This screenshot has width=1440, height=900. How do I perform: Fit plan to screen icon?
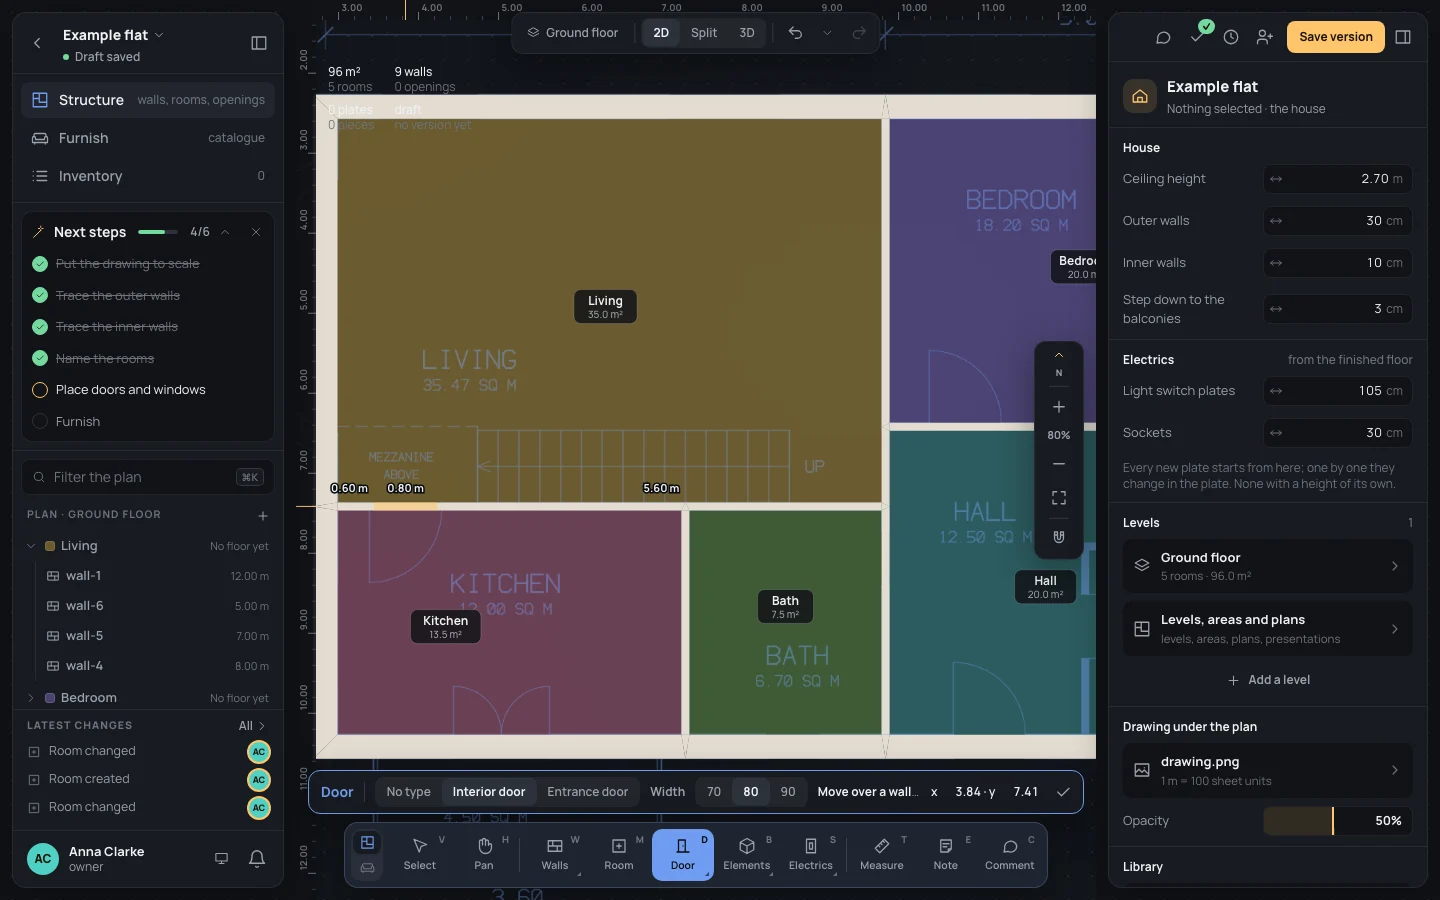click(1059, 498)
